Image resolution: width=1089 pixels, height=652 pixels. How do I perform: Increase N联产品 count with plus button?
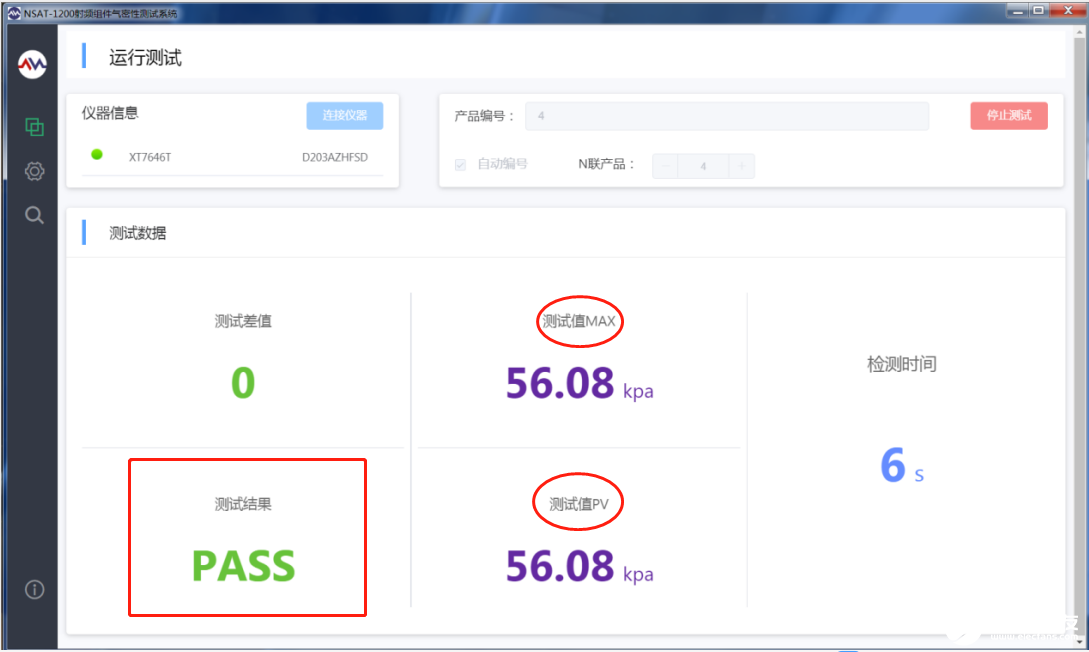(741, 166)
